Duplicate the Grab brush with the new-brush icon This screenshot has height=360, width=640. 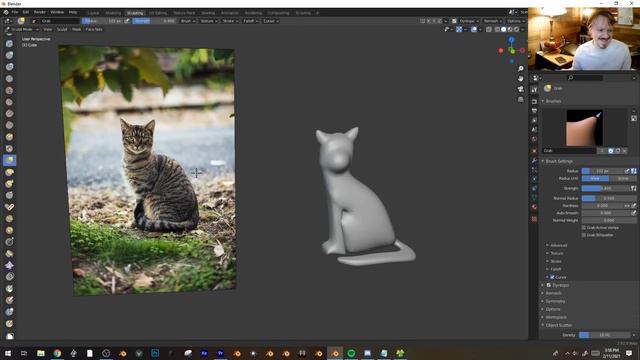(618, 151)
